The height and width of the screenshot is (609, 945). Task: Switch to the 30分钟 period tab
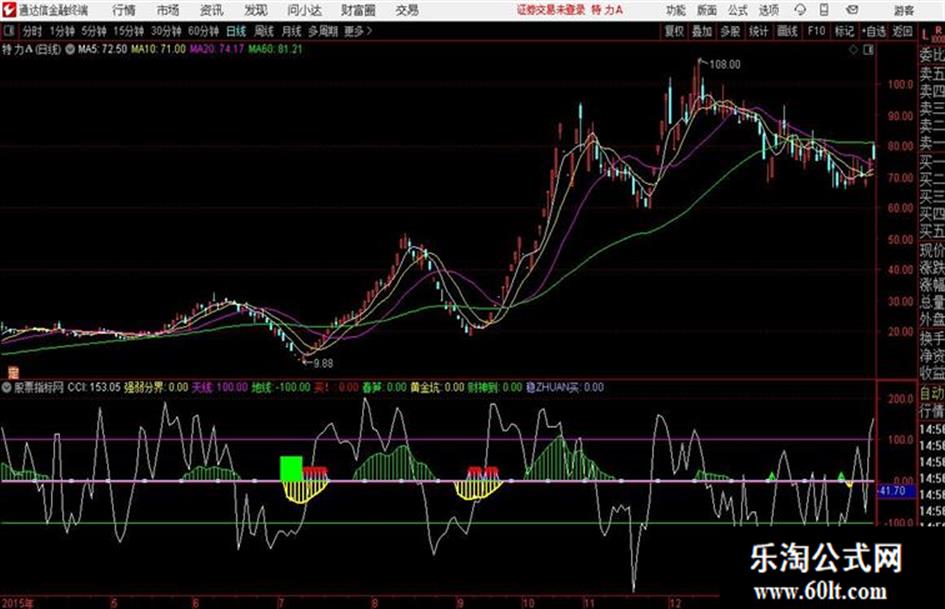166,31
